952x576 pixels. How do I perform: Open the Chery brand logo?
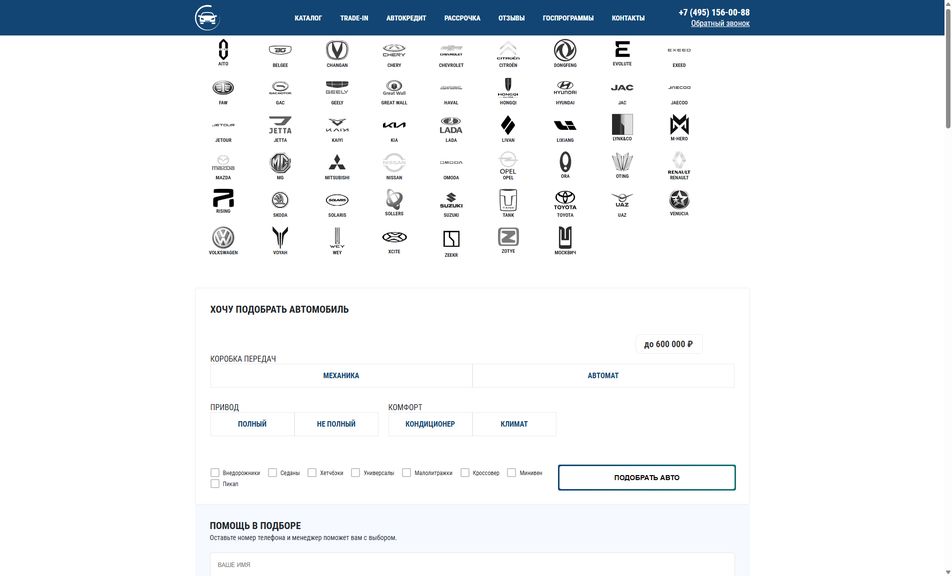[394, 50]
